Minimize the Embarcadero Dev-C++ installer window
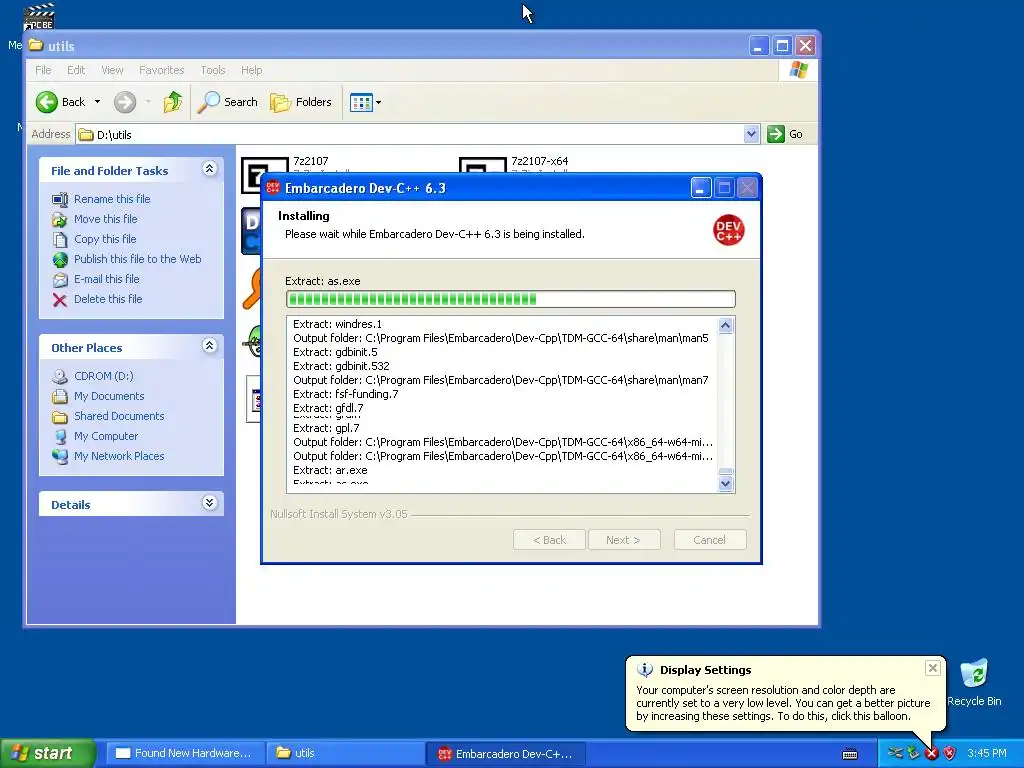 pos(700,188)
